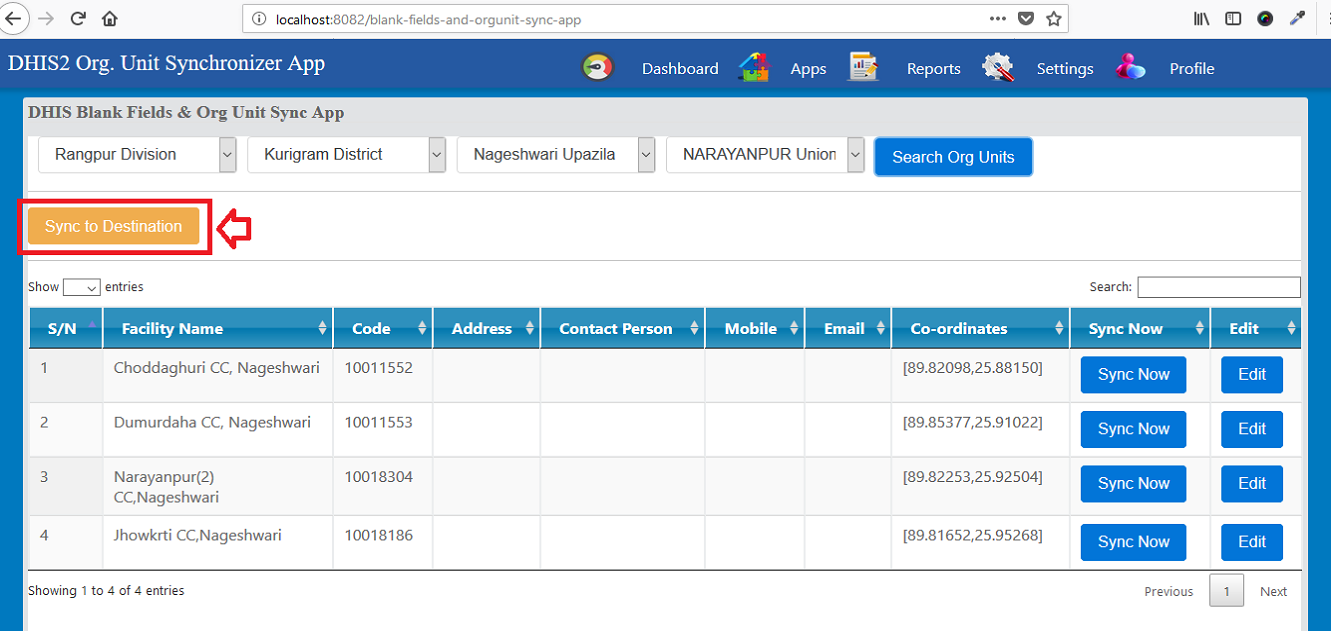The image size is (1331, 631).
Task: Edit the Dumurdaha CC, Nageshwari row
Action: coord(1252,429)
